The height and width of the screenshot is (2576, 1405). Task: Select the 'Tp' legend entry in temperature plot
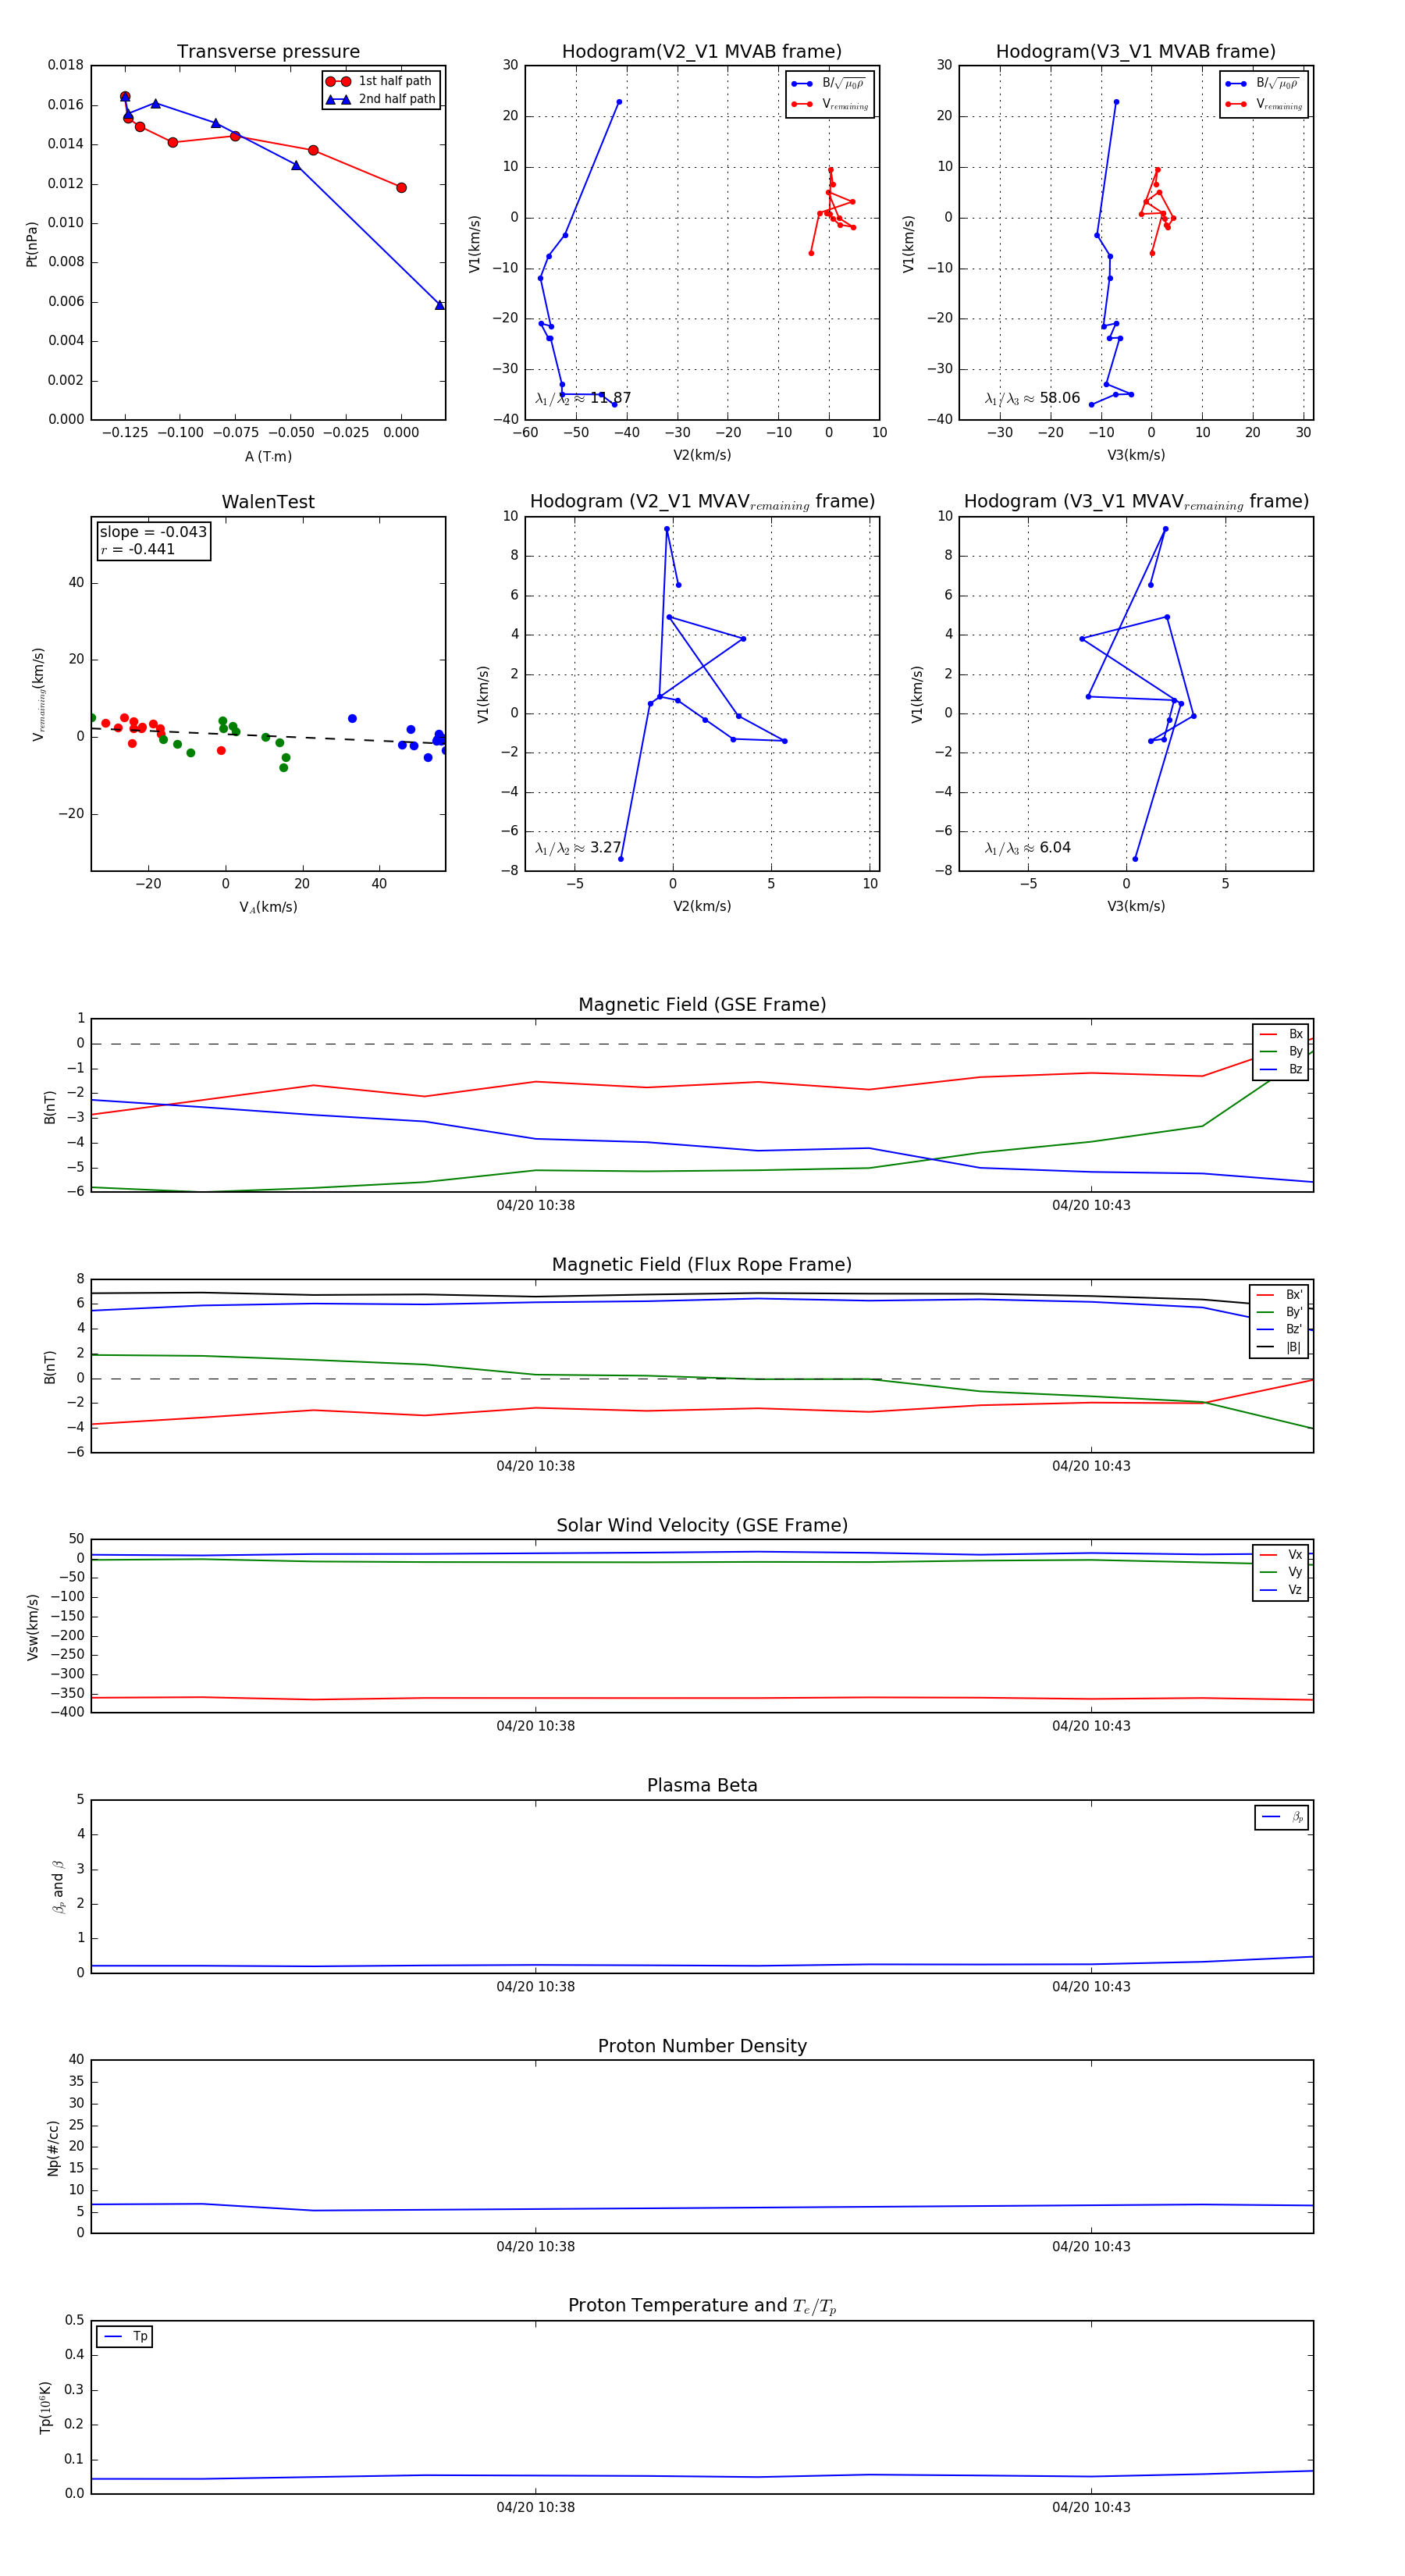125,2337
